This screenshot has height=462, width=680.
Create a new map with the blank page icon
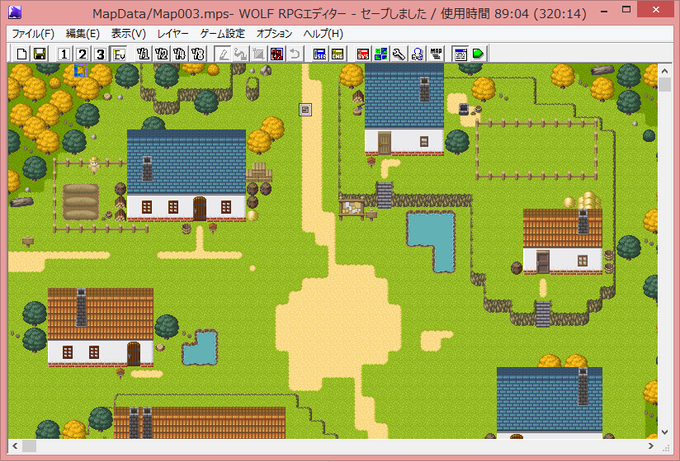coord(22,54)
